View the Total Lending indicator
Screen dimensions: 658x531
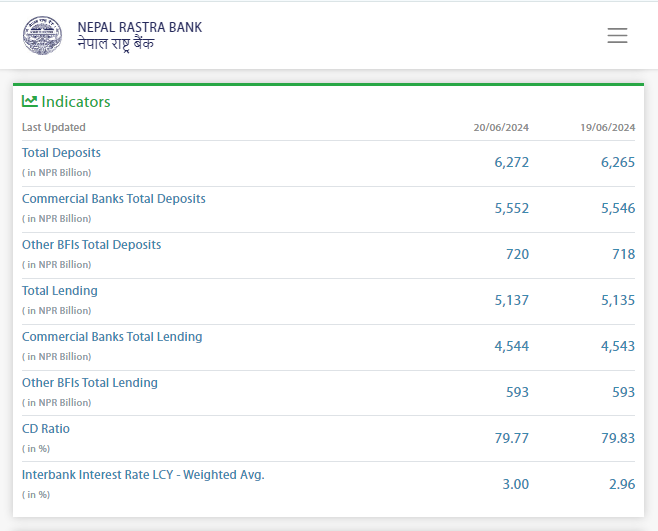pyautogui.click(x=60, y=291)
